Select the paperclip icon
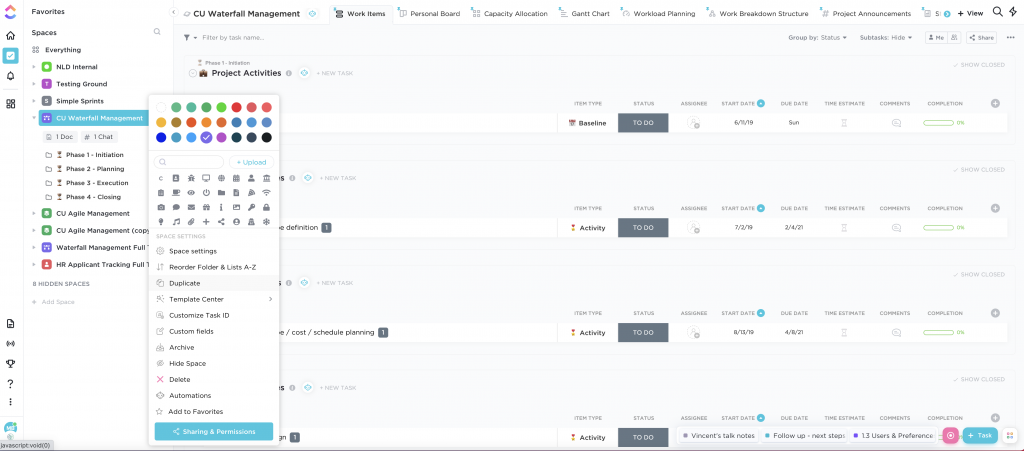The image size is (1024, 451). click(x=191, y=222)
